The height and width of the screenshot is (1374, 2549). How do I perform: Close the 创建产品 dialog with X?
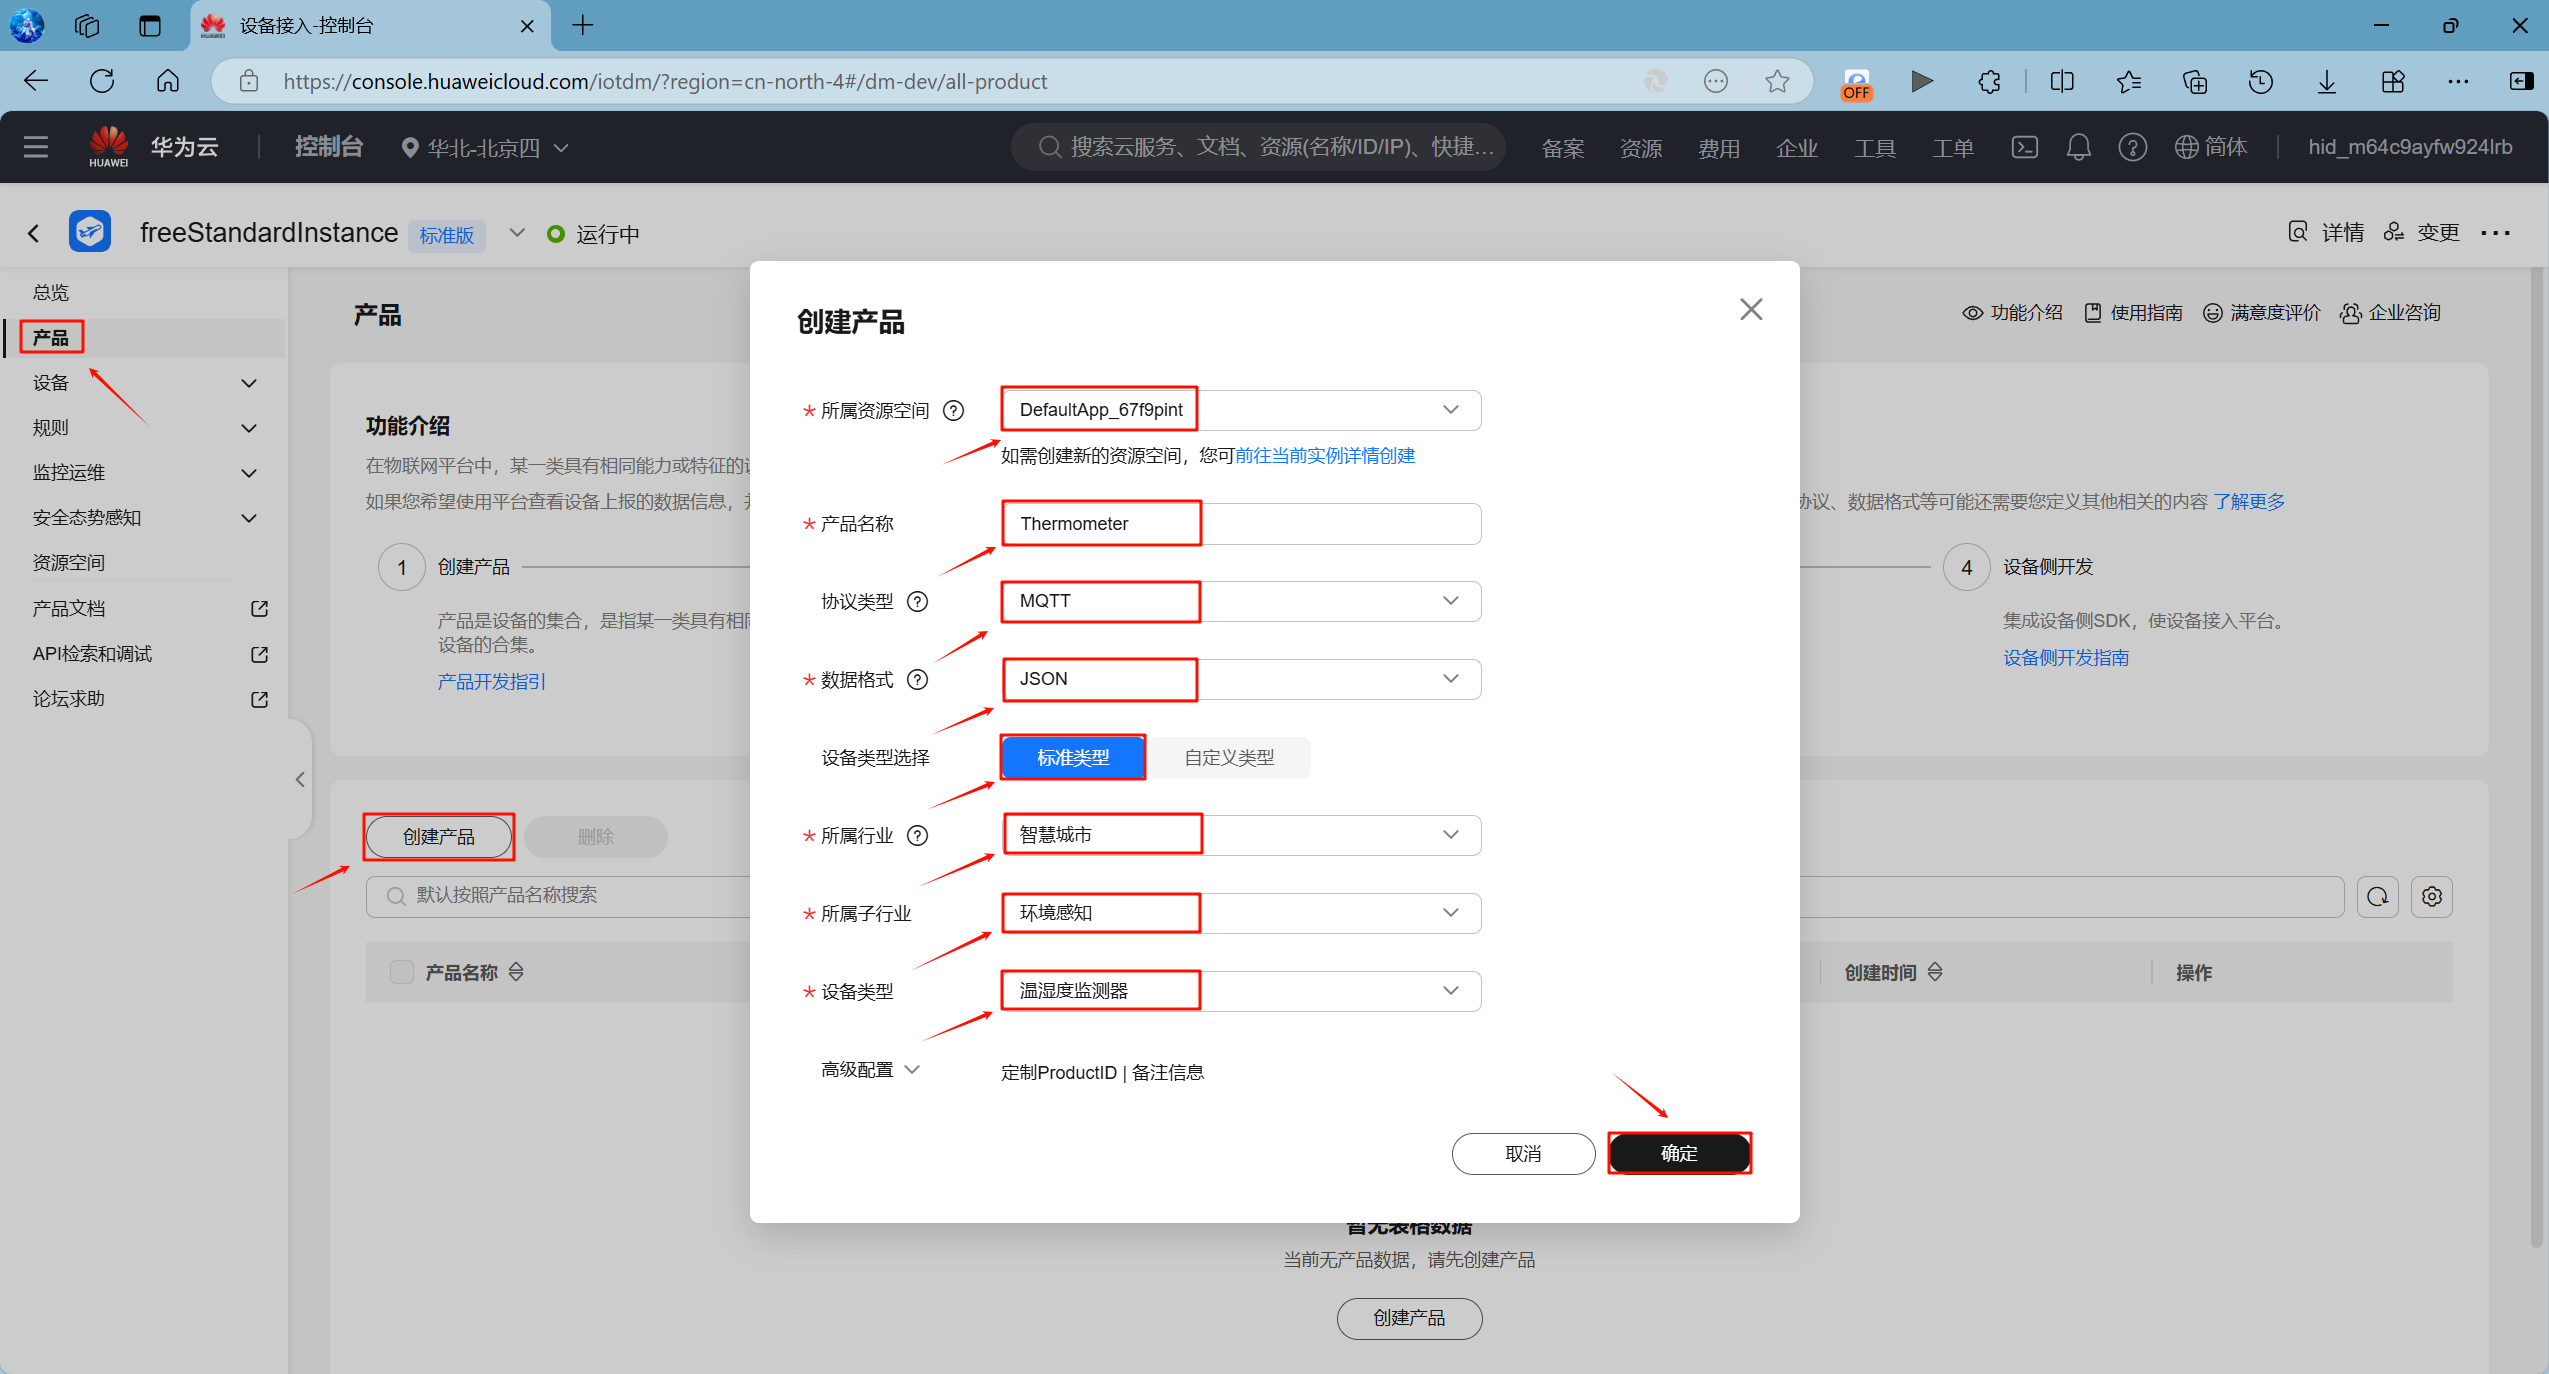point(1750,310)
